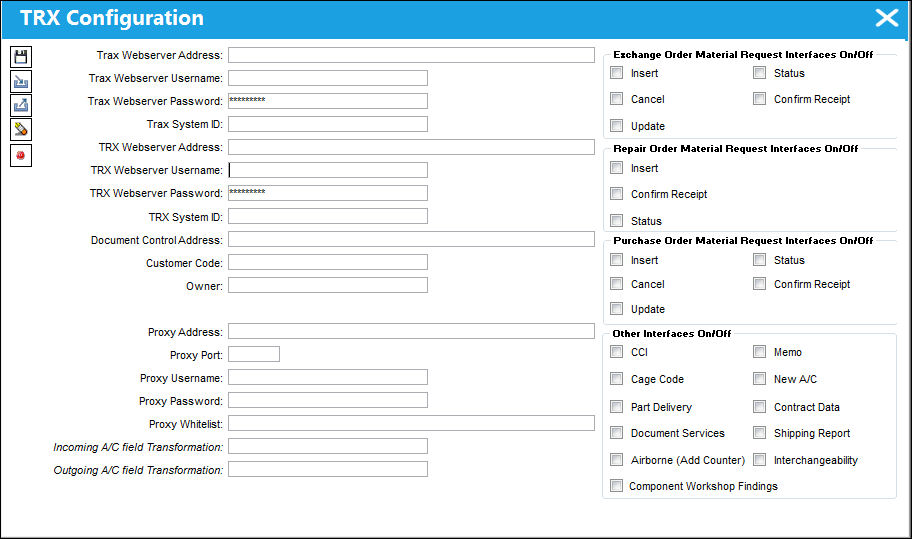
Task: Enable Status under Repair Order interfaces
Action: [x=617, y=221]
